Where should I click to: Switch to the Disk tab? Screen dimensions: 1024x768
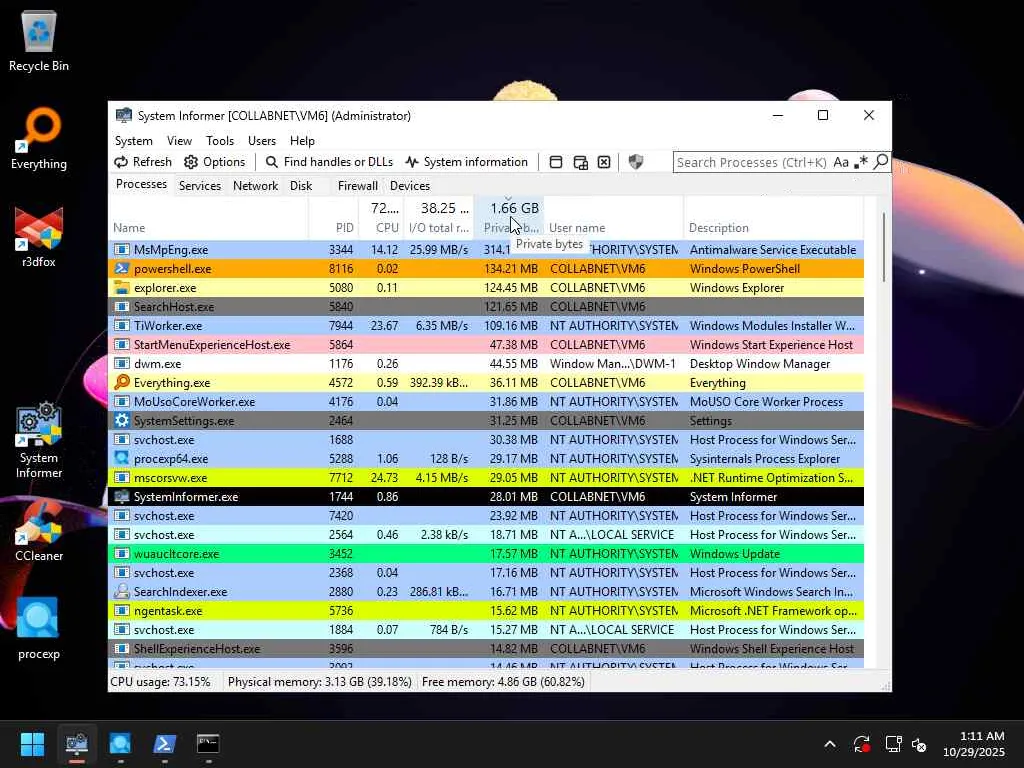click(301, 185)
